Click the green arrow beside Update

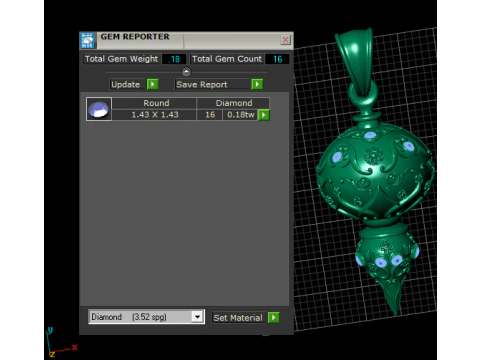pyautogui.click(x=153, y=84)
